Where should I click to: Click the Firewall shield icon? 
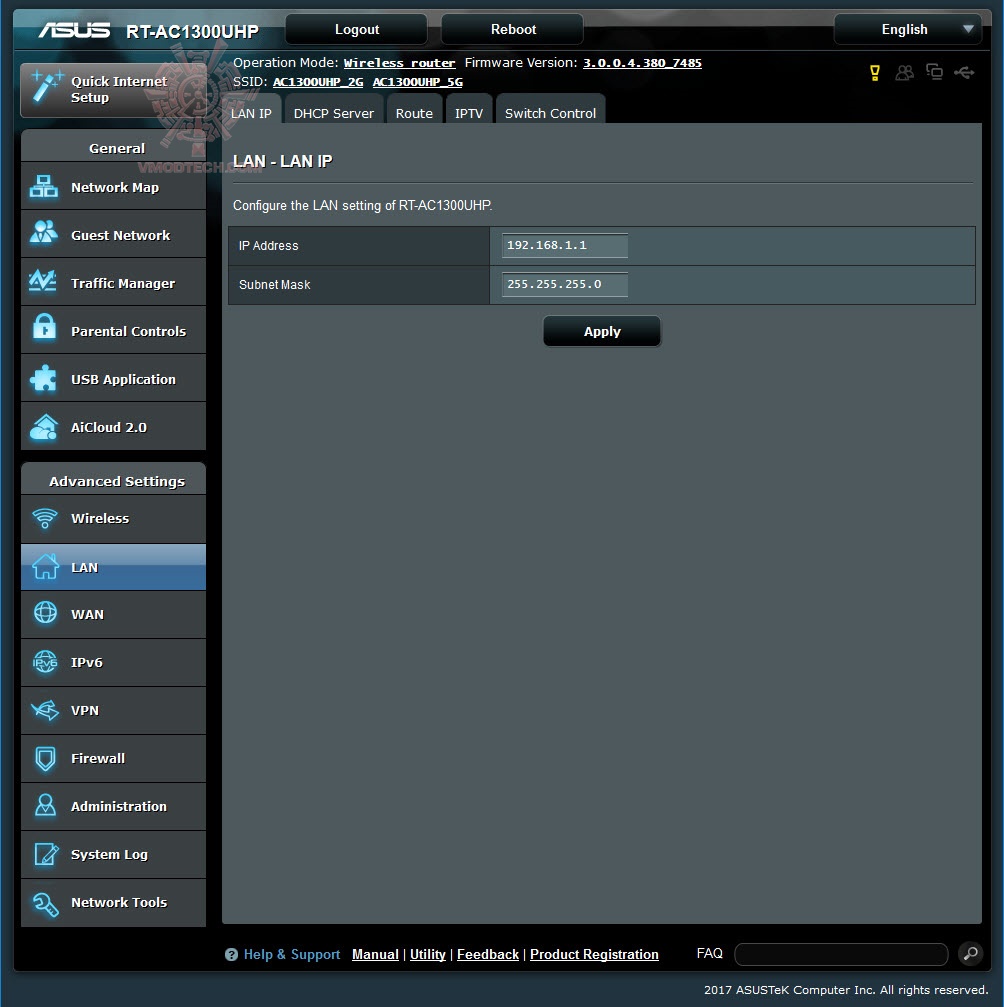(x=45, y=758)
